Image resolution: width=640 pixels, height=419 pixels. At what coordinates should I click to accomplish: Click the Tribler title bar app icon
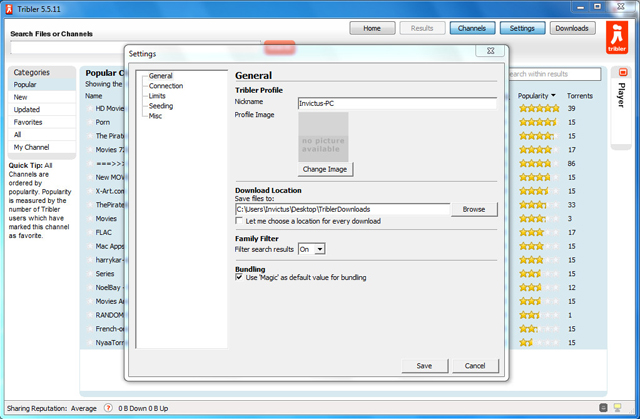click(10, 8)
